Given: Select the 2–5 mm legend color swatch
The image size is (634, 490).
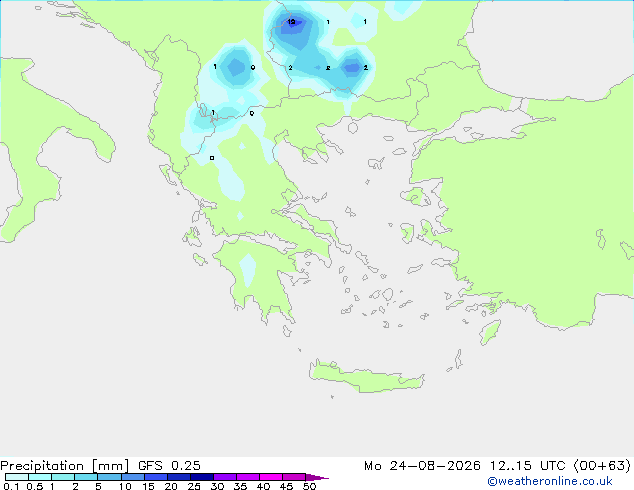Looking at the screenshot, I should 86,477.
